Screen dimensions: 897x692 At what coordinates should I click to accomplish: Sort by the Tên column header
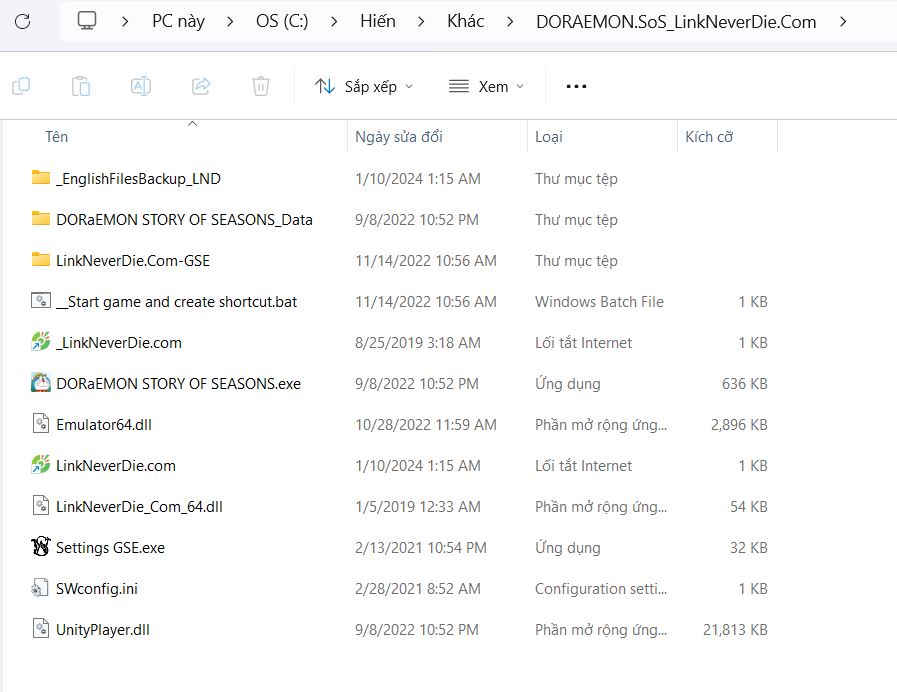pyautogui.click(x=57, y=137)
